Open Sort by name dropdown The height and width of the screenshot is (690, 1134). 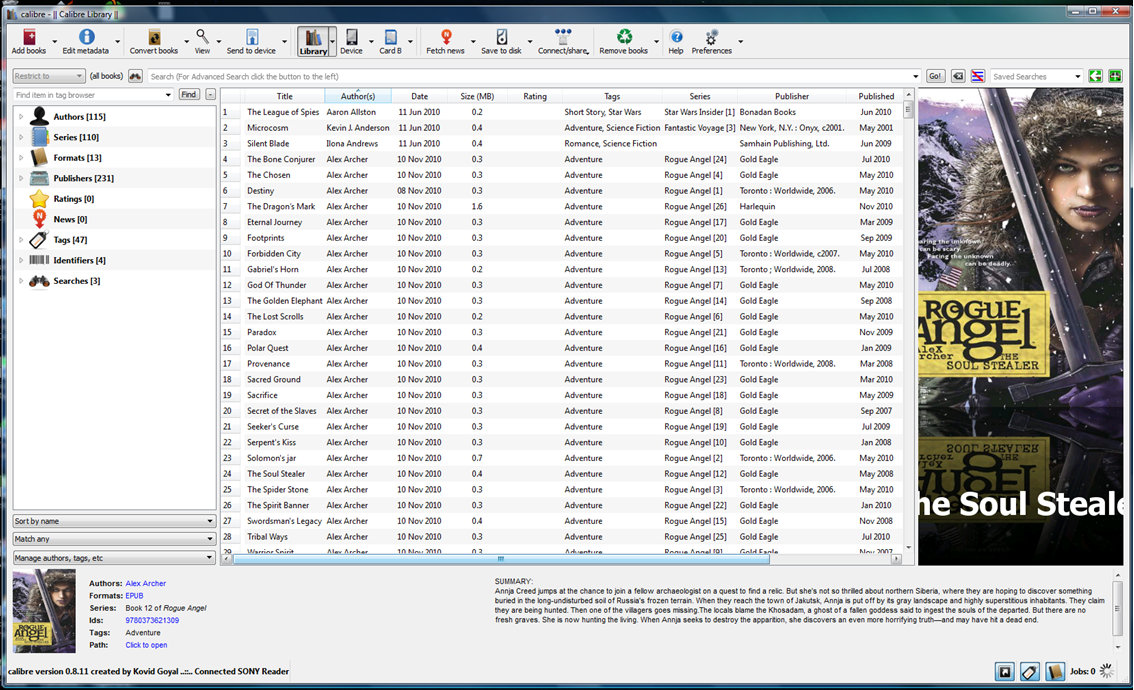coord(114,521)
